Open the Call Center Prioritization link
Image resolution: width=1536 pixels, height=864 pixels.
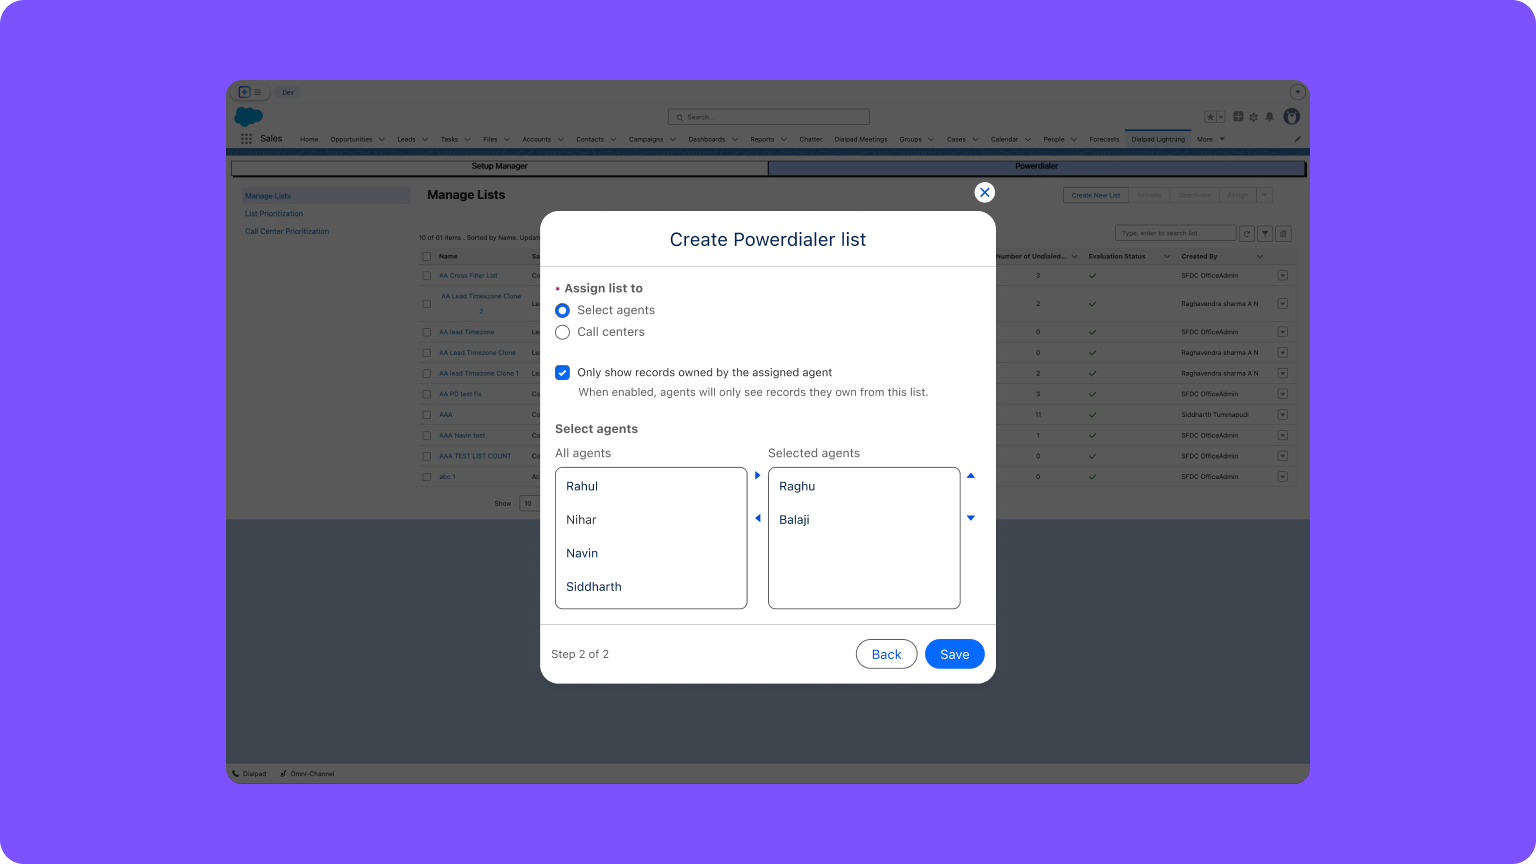[287, 231]
